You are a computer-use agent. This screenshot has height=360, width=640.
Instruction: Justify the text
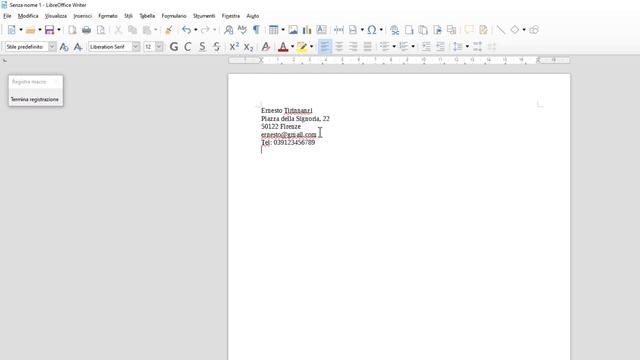tap(367, 47)
